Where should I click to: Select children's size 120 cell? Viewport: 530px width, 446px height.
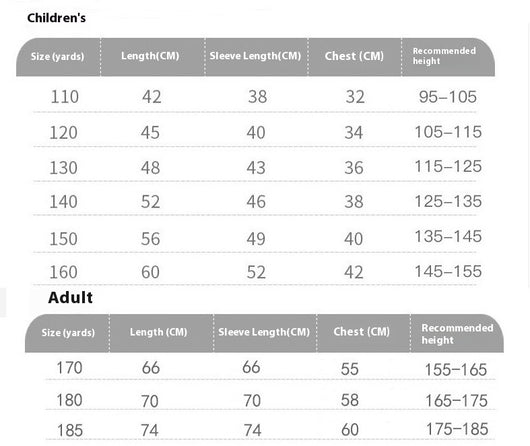pyautogui.click(x=64, y=132)
